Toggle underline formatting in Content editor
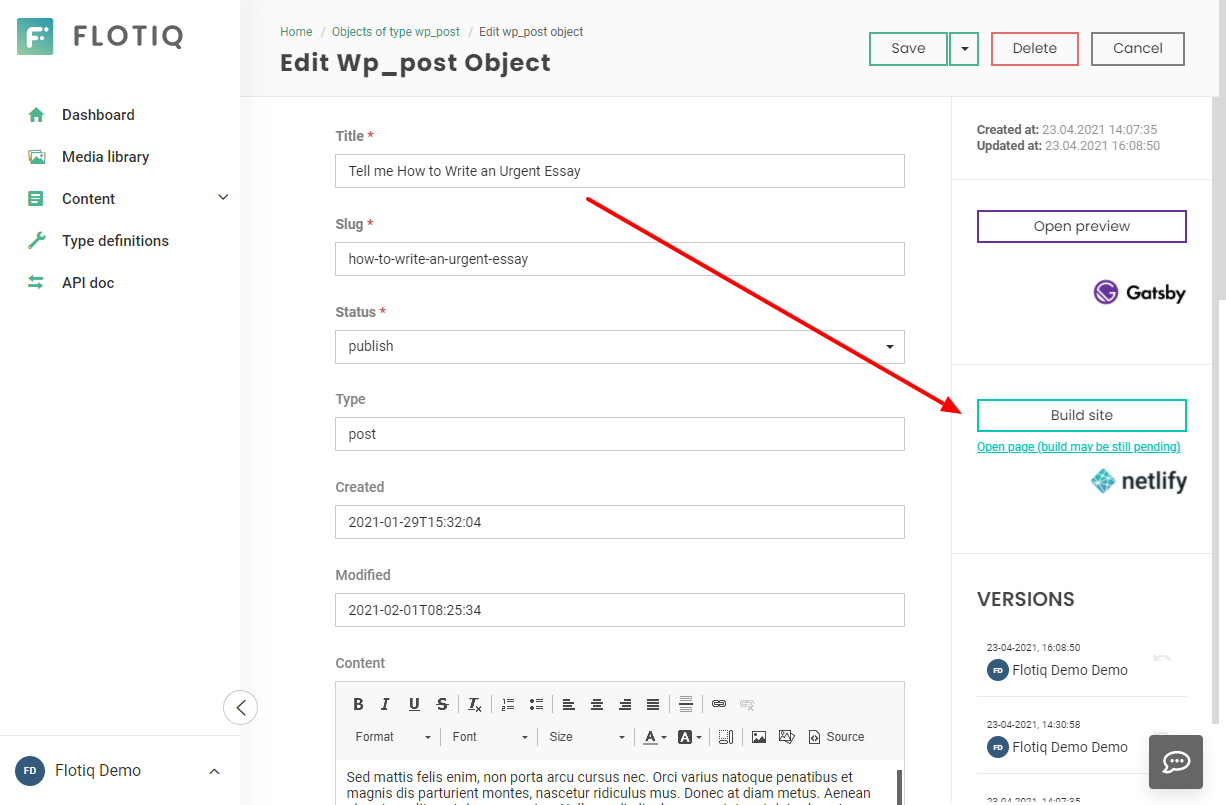Viewport: 1226px width, 805px height. (414, 704)
